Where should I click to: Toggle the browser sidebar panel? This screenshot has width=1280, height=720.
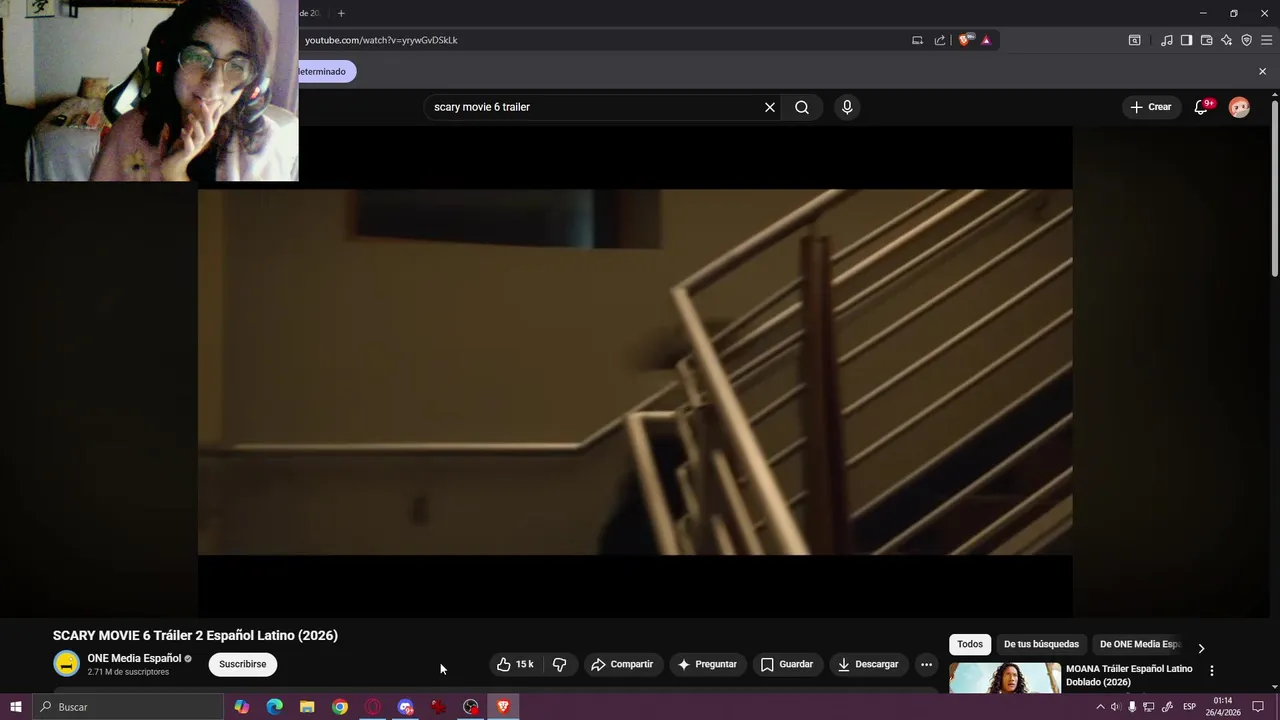pos(1186,40)
